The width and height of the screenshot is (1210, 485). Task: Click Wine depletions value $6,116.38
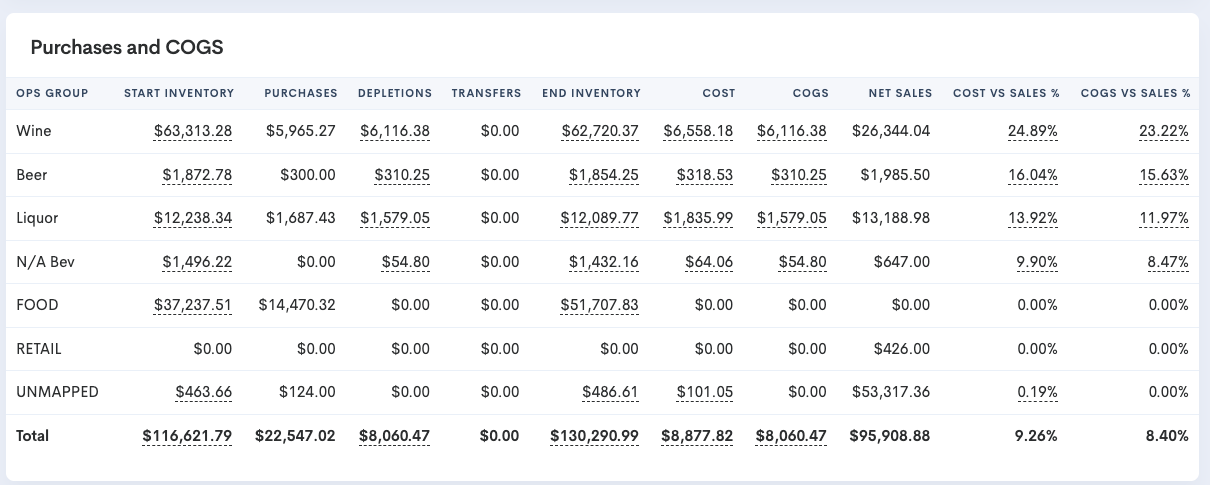[x=395, y=131]
